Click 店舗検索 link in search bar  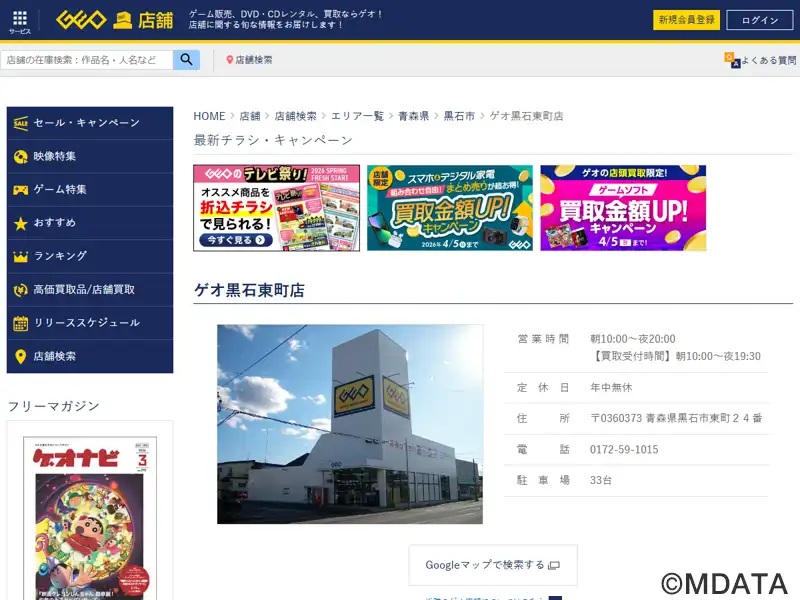254,60
